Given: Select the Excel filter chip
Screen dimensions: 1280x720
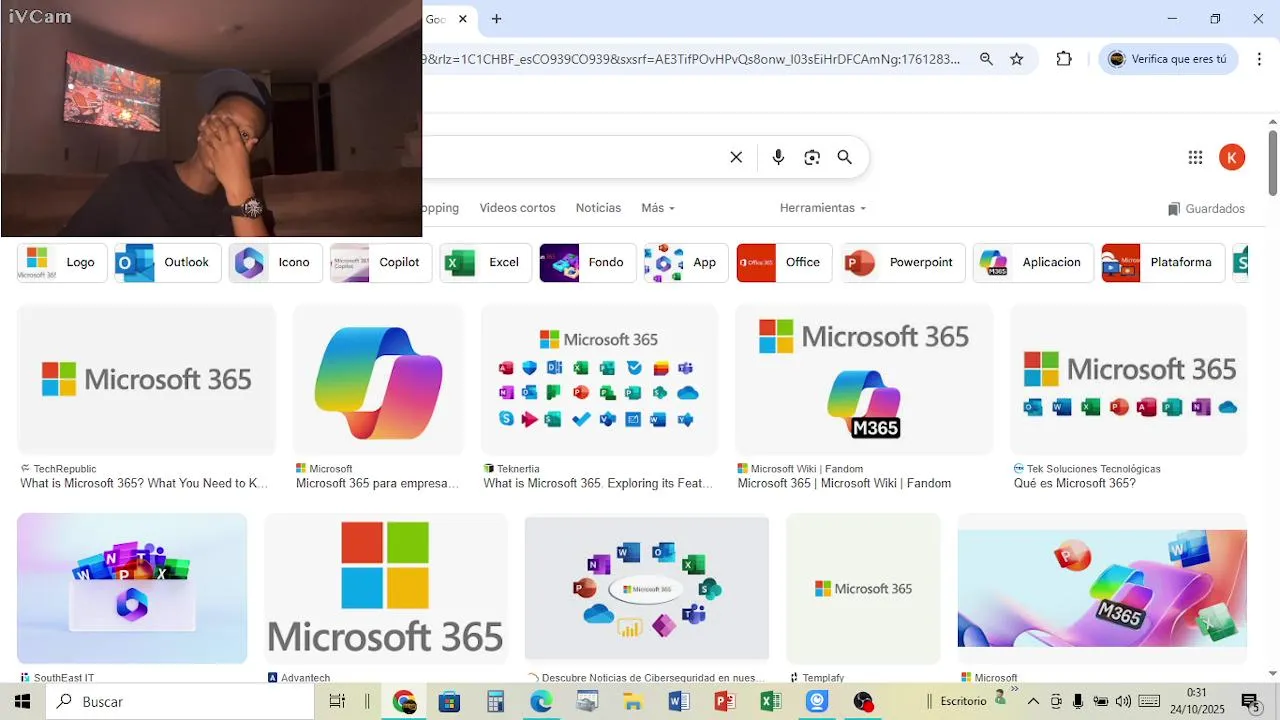Looking at the screenshot, I should 486,262.
